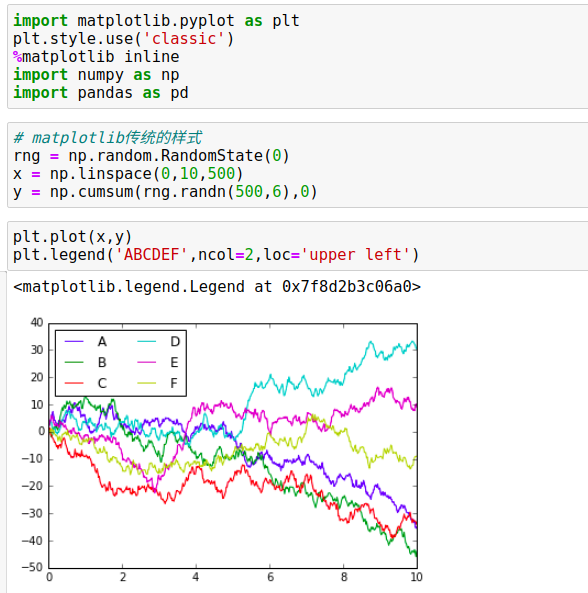Click the y-axis tick label '40'

tap(37, 323)
